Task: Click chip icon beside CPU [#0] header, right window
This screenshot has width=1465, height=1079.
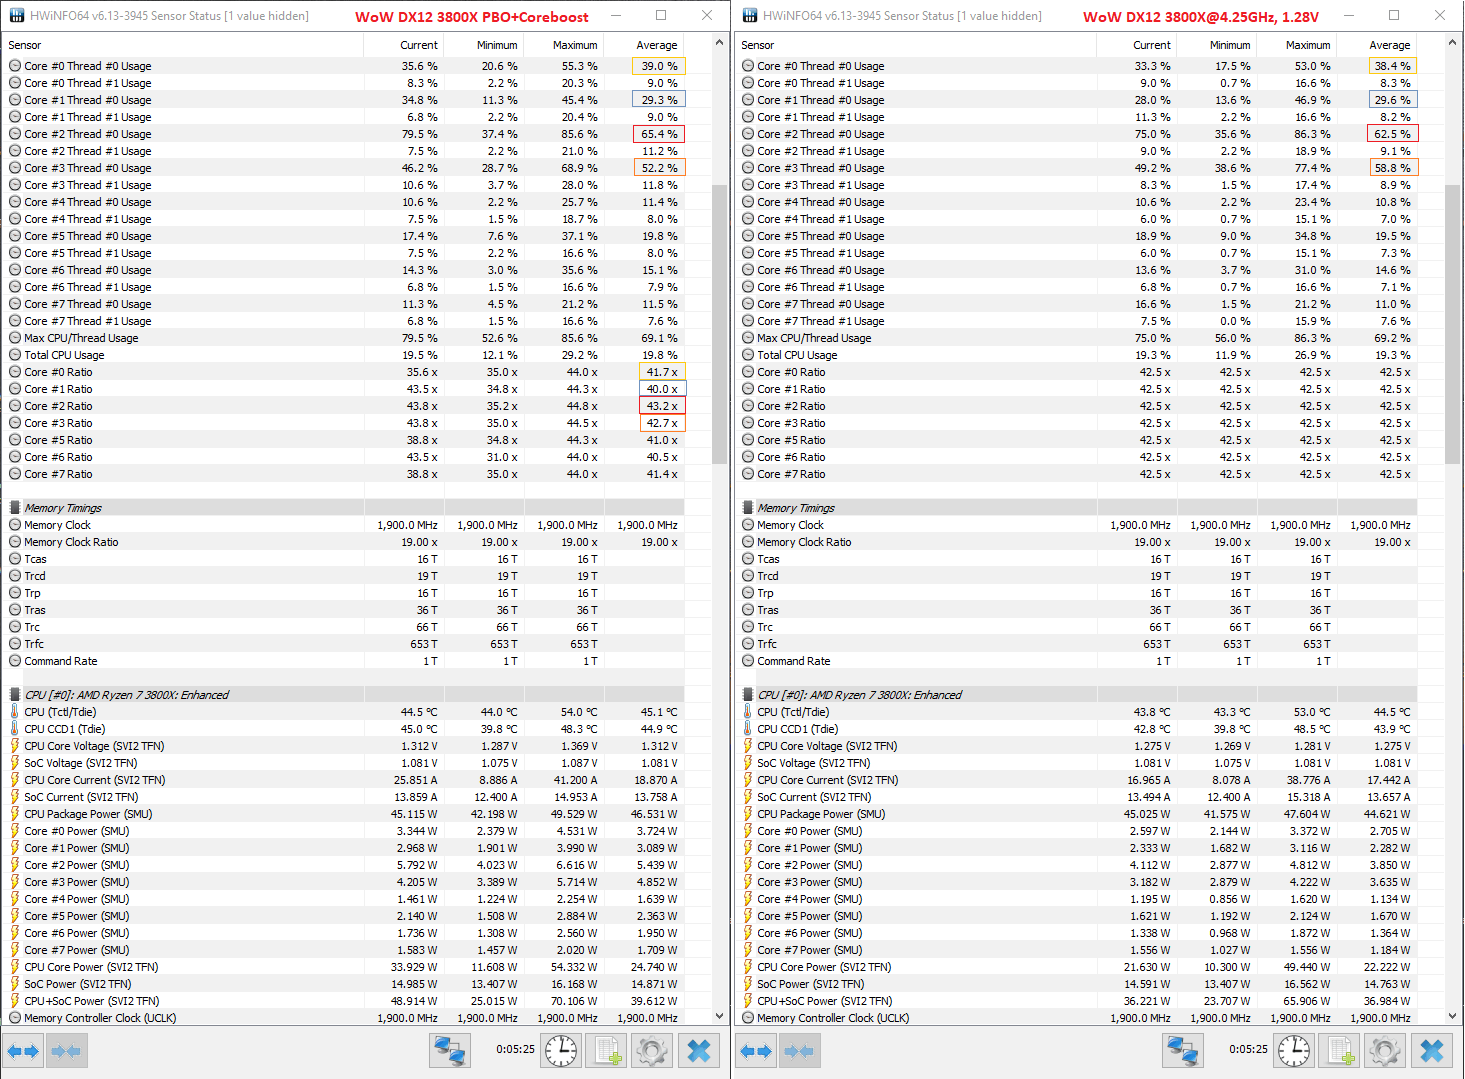Action: (748, 695)
